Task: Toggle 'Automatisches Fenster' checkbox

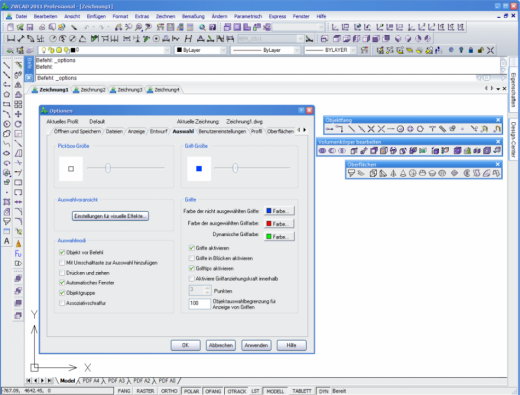Action: [x=62, y=283]
